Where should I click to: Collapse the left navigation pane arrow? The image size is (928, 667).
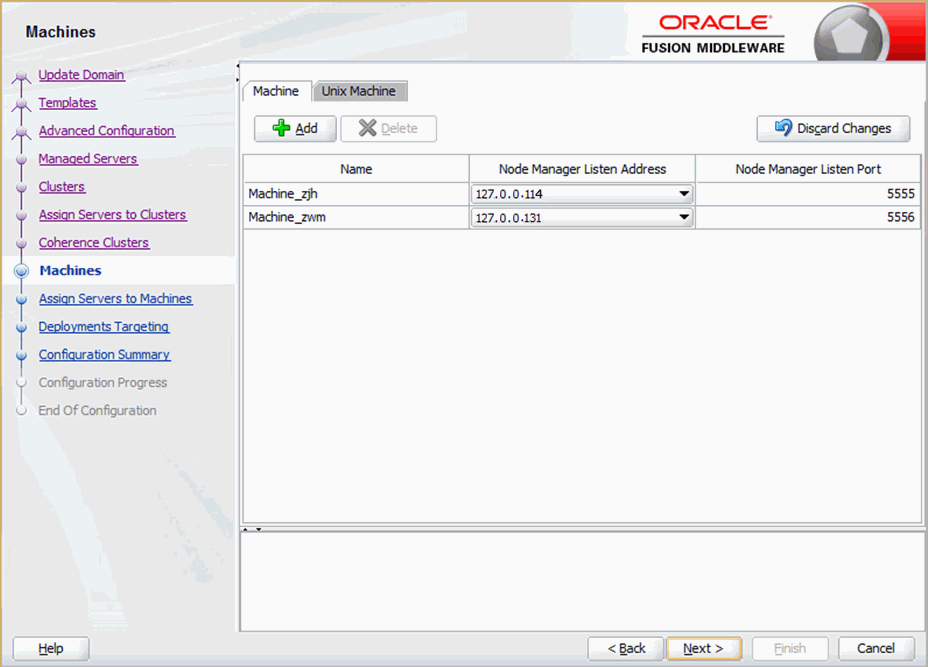pyautogui.click(x=238, y=68)
